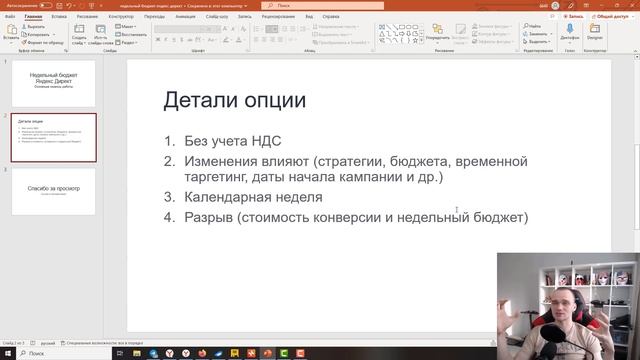Switch to the Рецензирование tab
This screenshot has height=360, width=640.
(x=278, y=16)
